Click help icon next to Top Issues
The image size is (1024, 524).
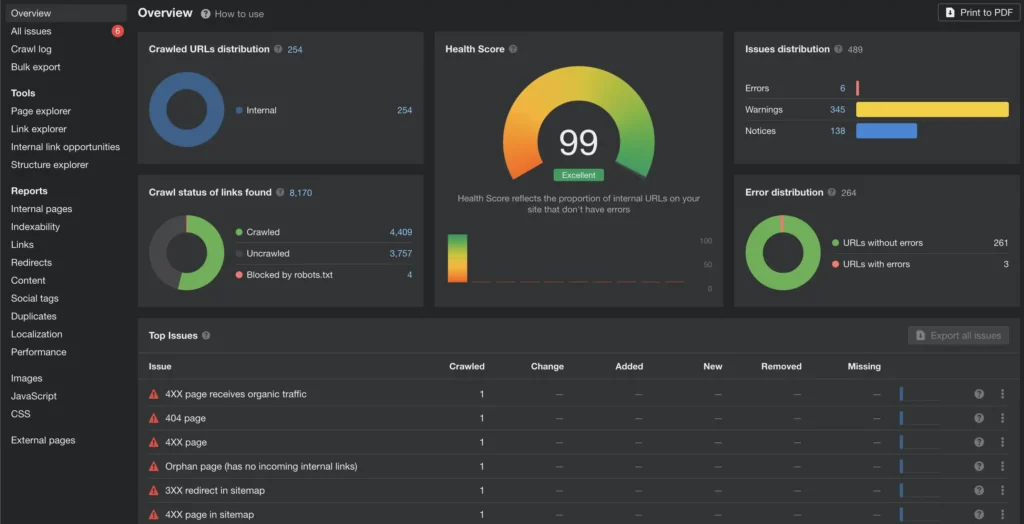pyautogui.click(x=206, y=336)
